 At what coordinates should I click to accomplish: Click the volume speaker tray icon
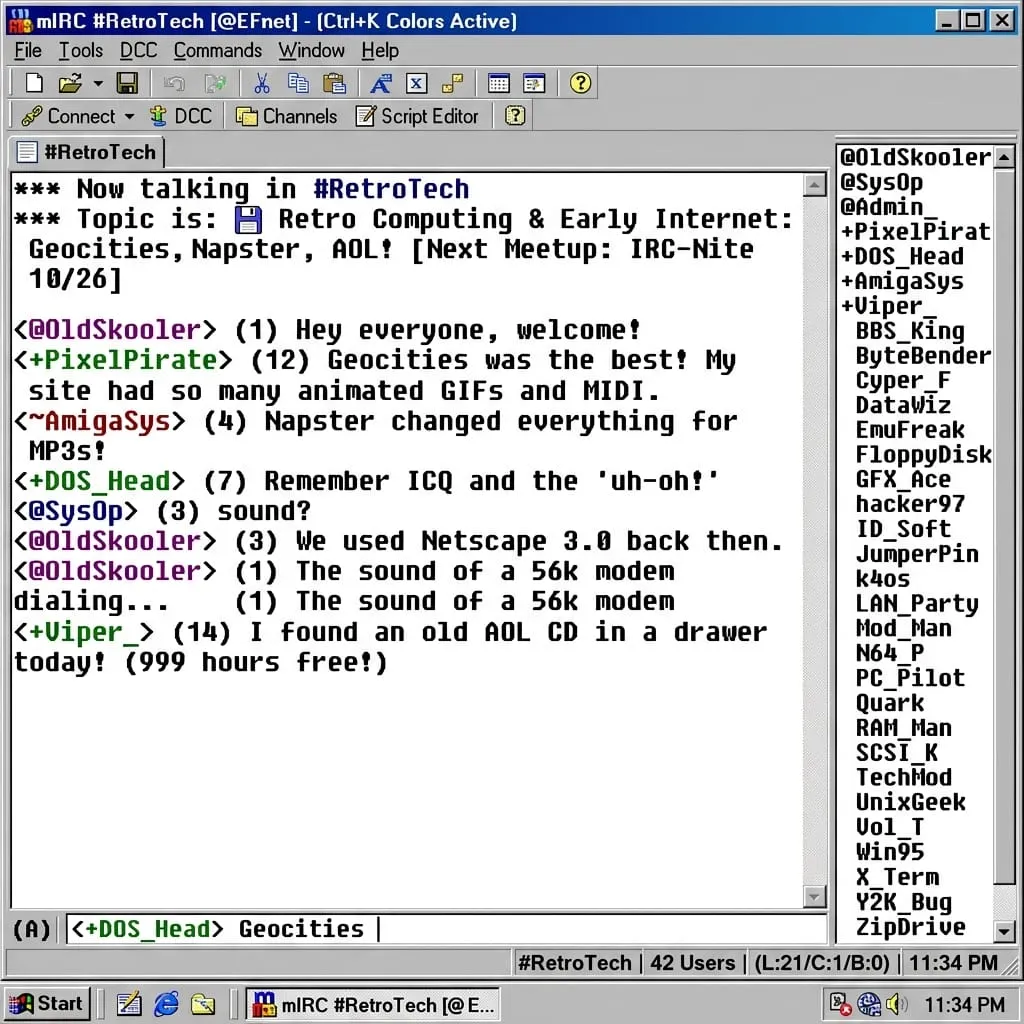point(897,1004)
